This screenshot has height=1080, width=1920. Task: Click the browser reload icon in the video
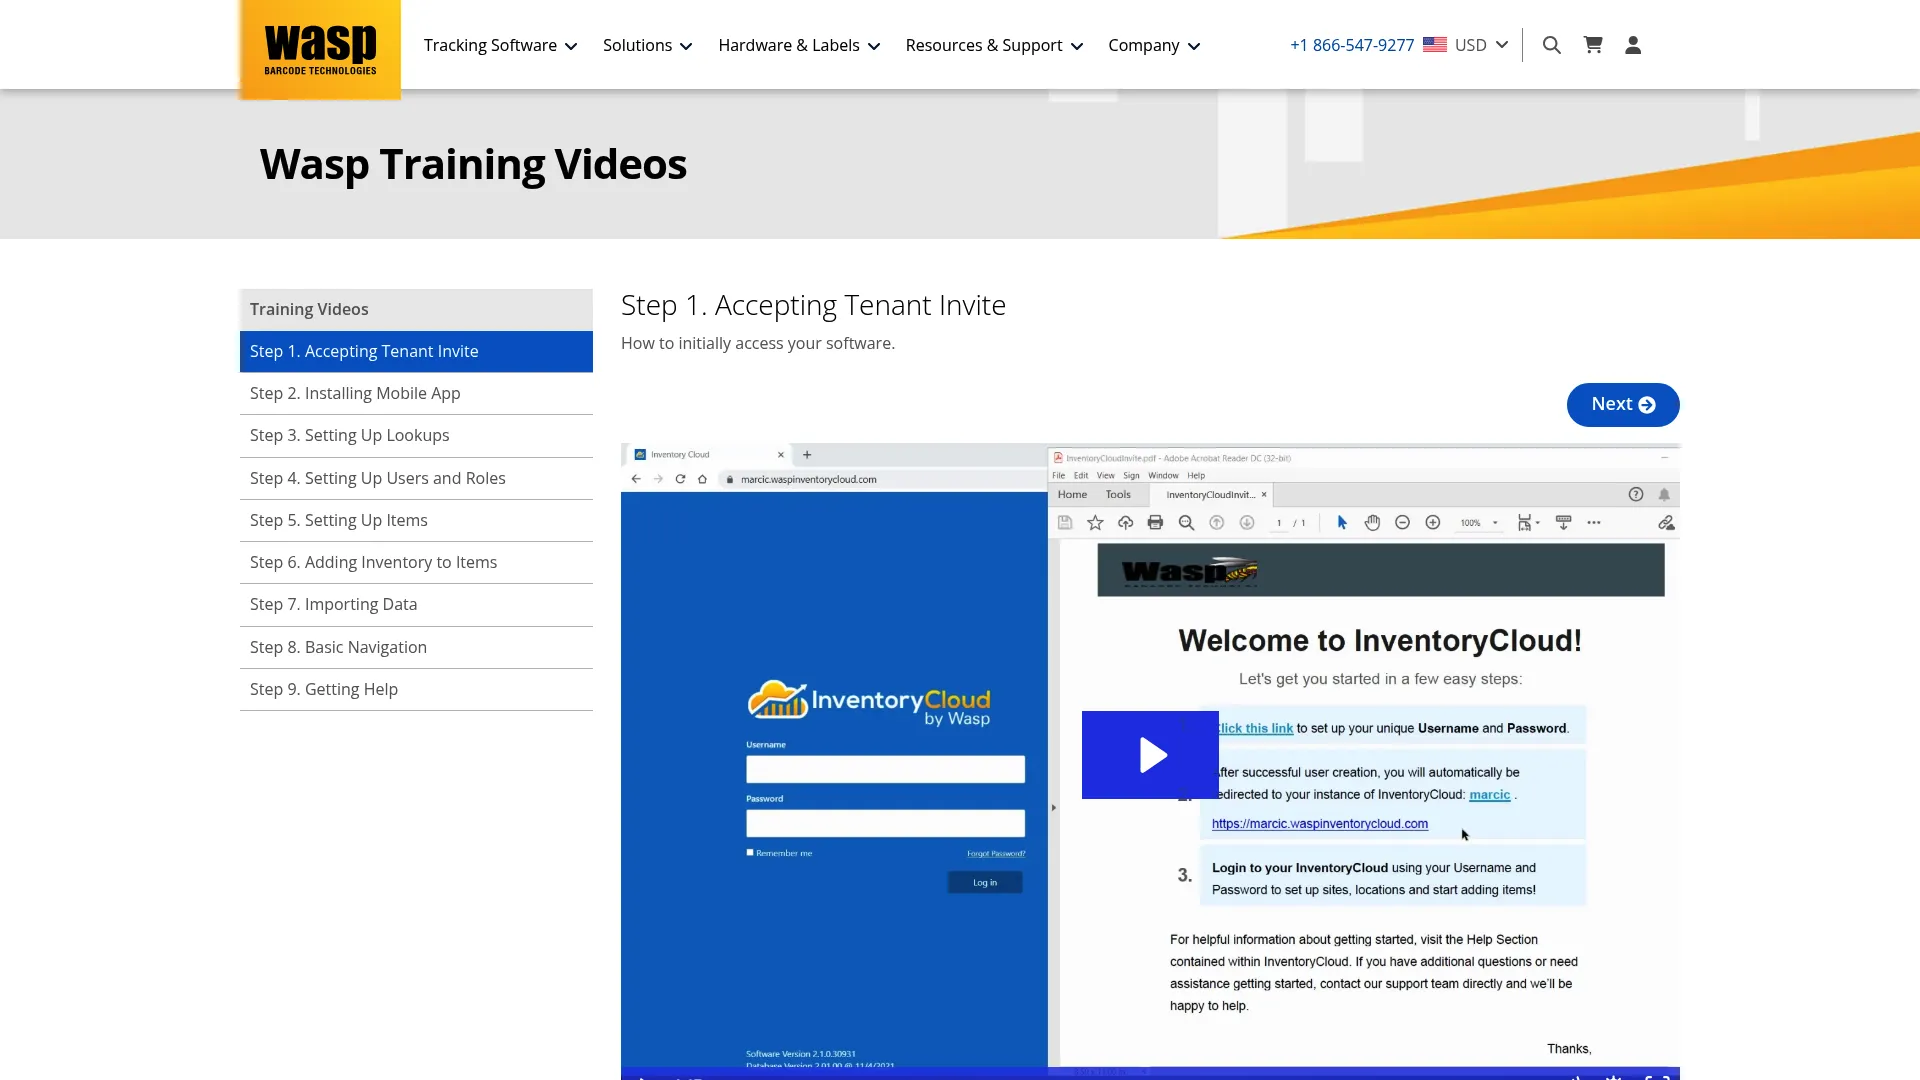pyautogui.click(x=680, y=479)
